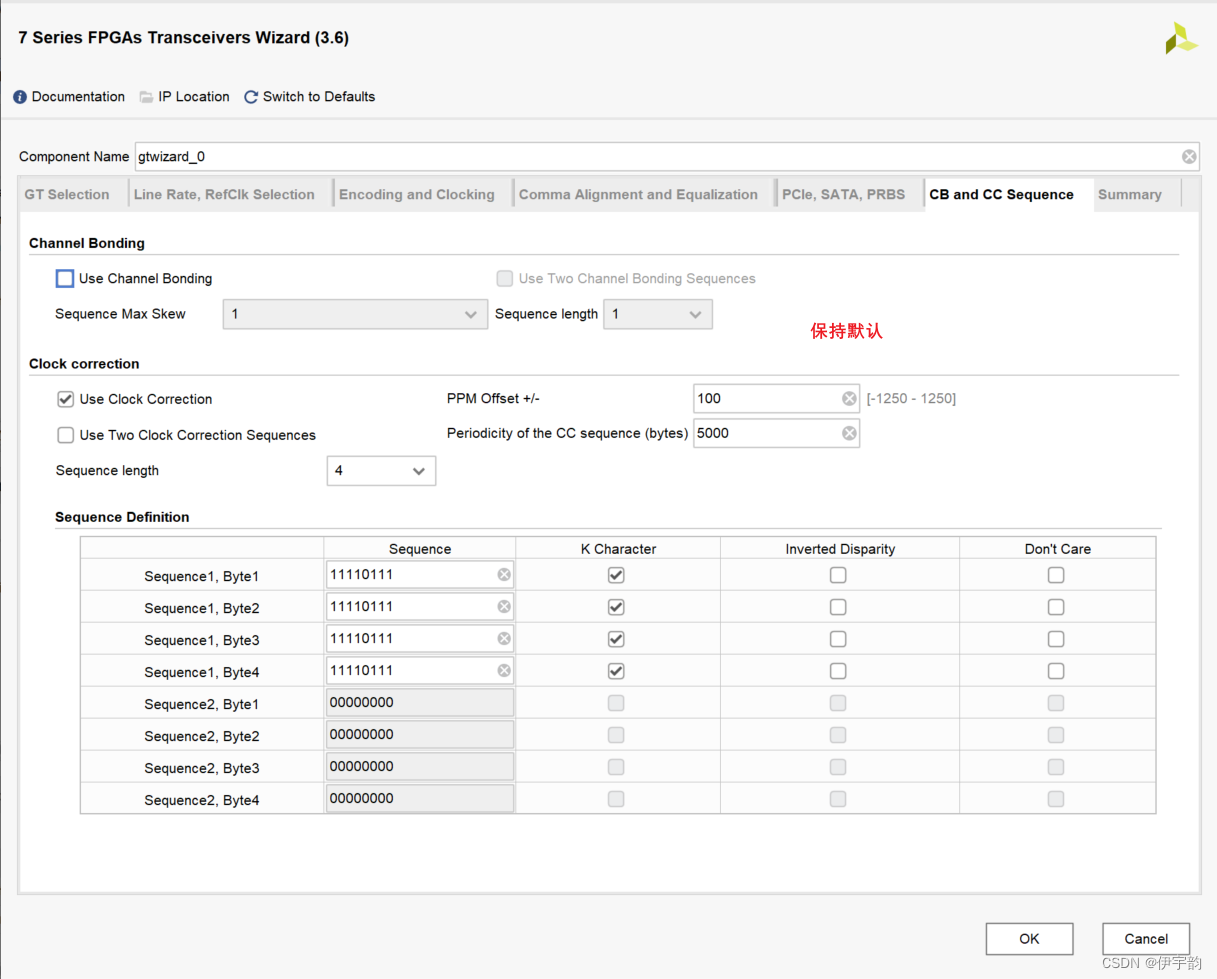1217x979 pixels.
Task: Open the Documentation link
Action: point(78,97)
